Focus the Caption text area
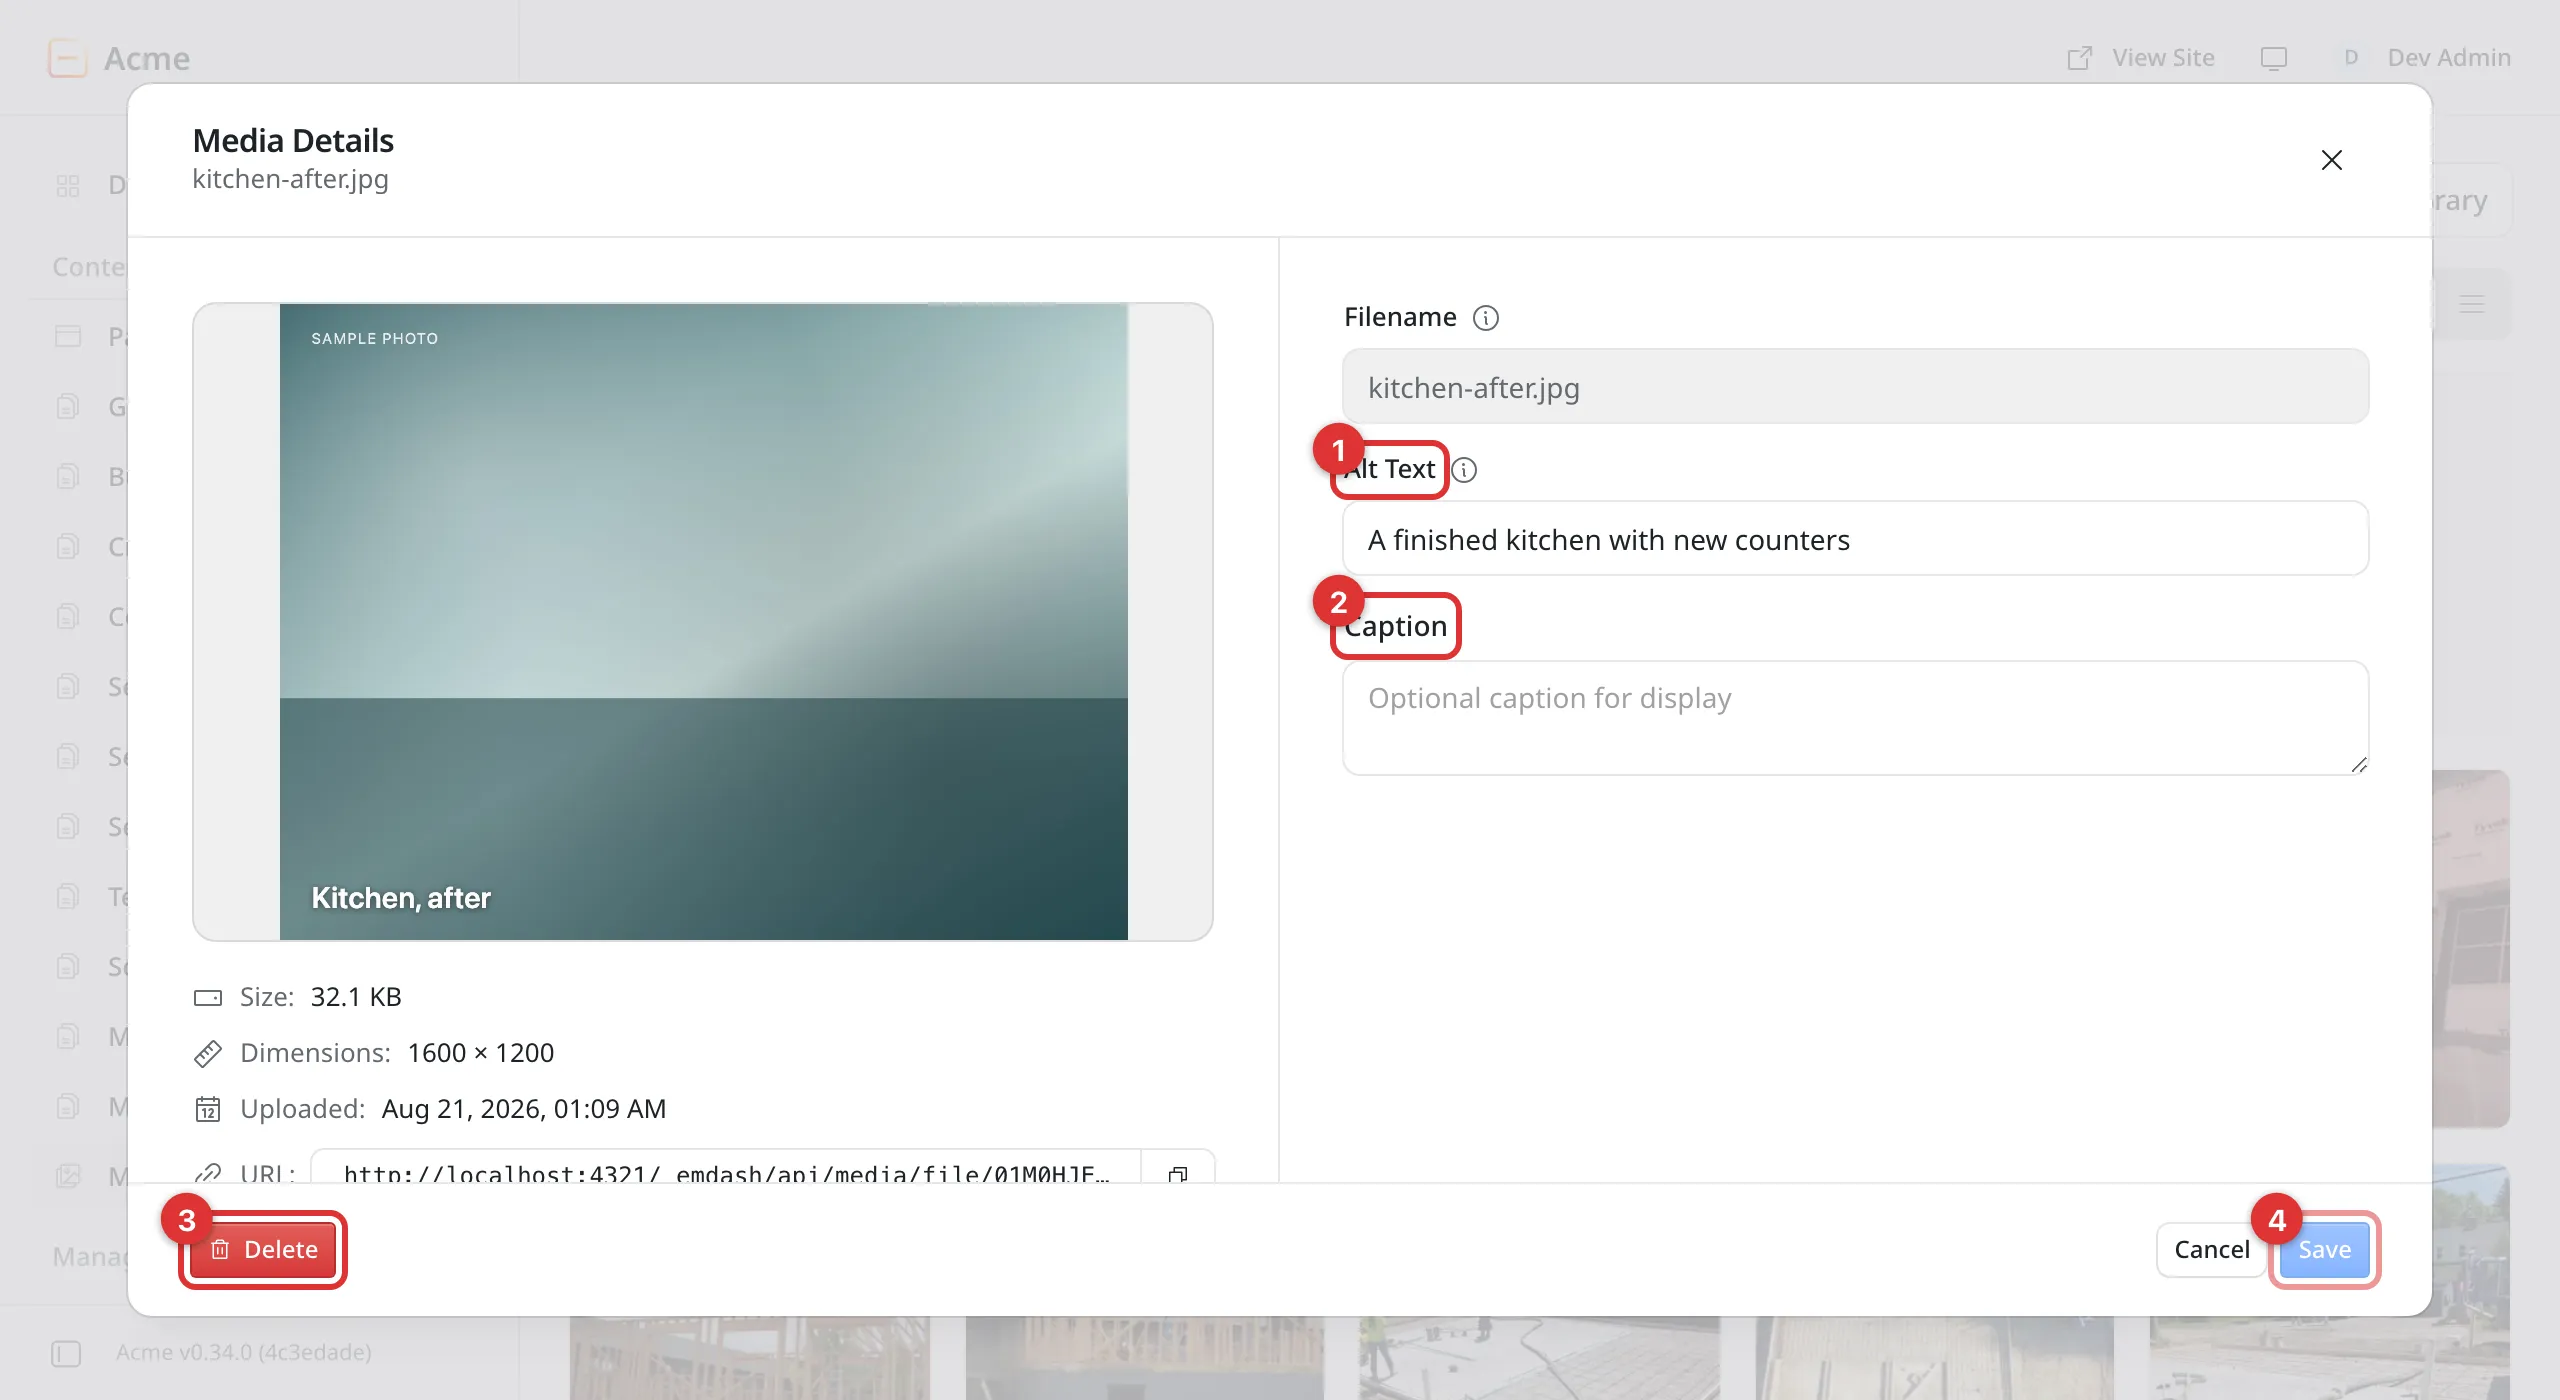 coord(1855,718)
